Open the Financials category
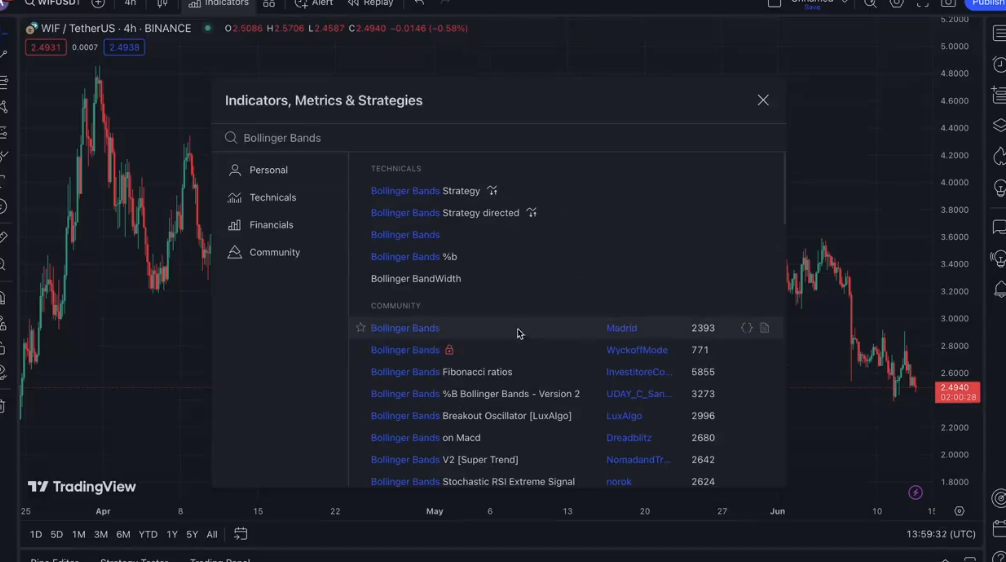The width and height of the screenshot is (1006, 562). [271, 225]
